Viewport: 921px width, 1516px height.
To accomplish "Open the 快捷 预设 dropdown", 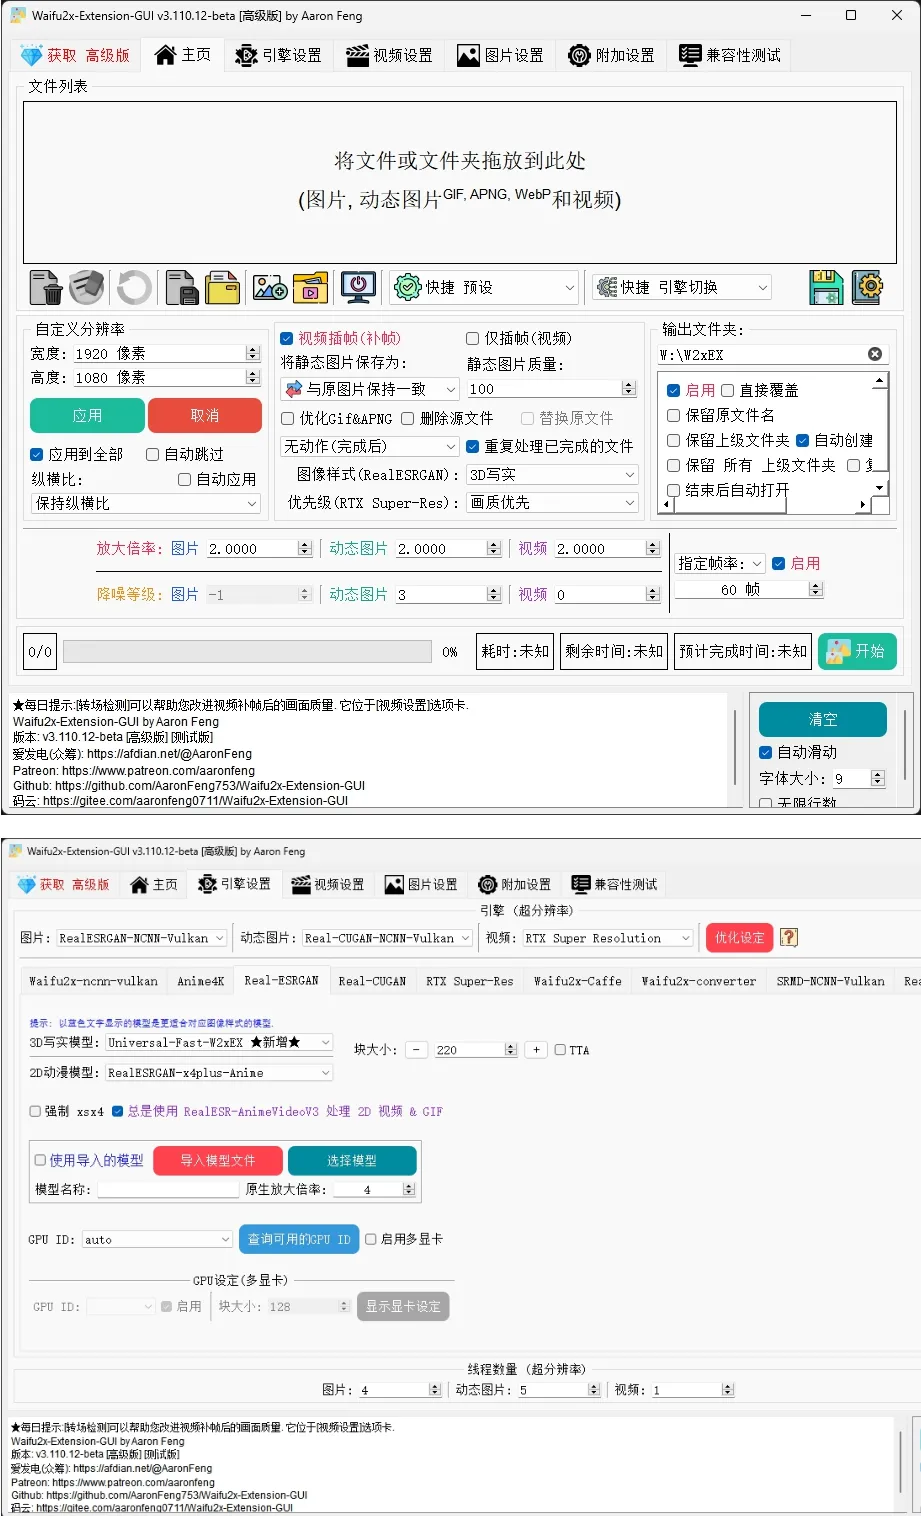I will (483, 287).
